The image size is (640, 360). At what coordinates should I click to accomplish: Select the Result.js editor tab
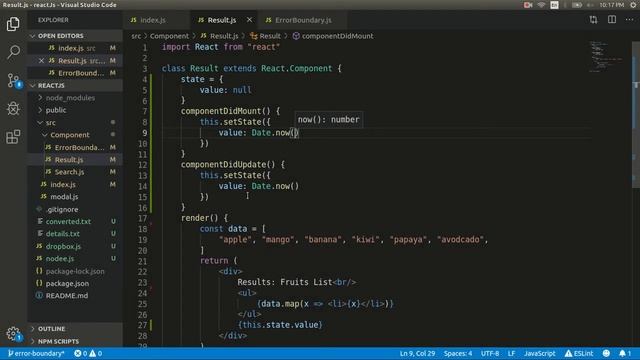(x=222, y=20)
